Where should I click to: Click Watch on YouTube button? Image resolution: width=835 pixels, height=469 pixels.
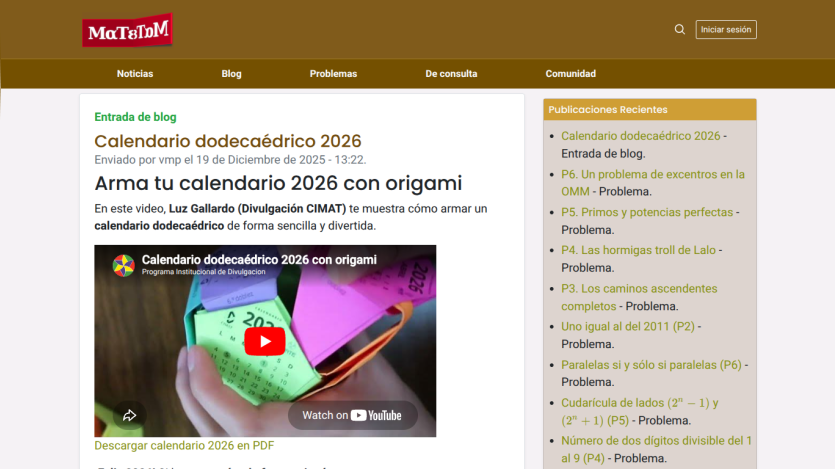[x=353, y=415]
